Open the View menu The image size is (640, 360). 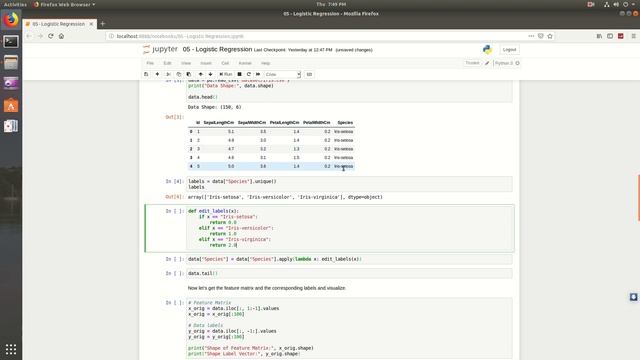pos(186,63)
